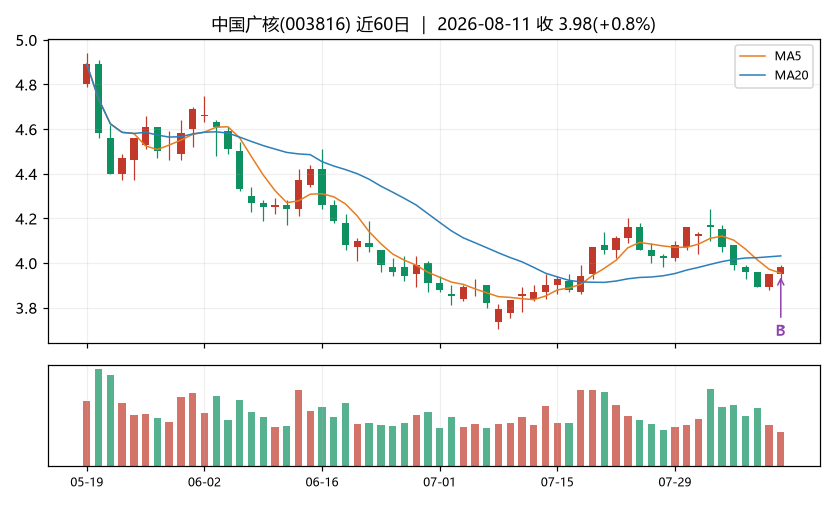Click the 07-15 date axis label
This screenshot has width=836, height=506.
[x=557, y=483]
